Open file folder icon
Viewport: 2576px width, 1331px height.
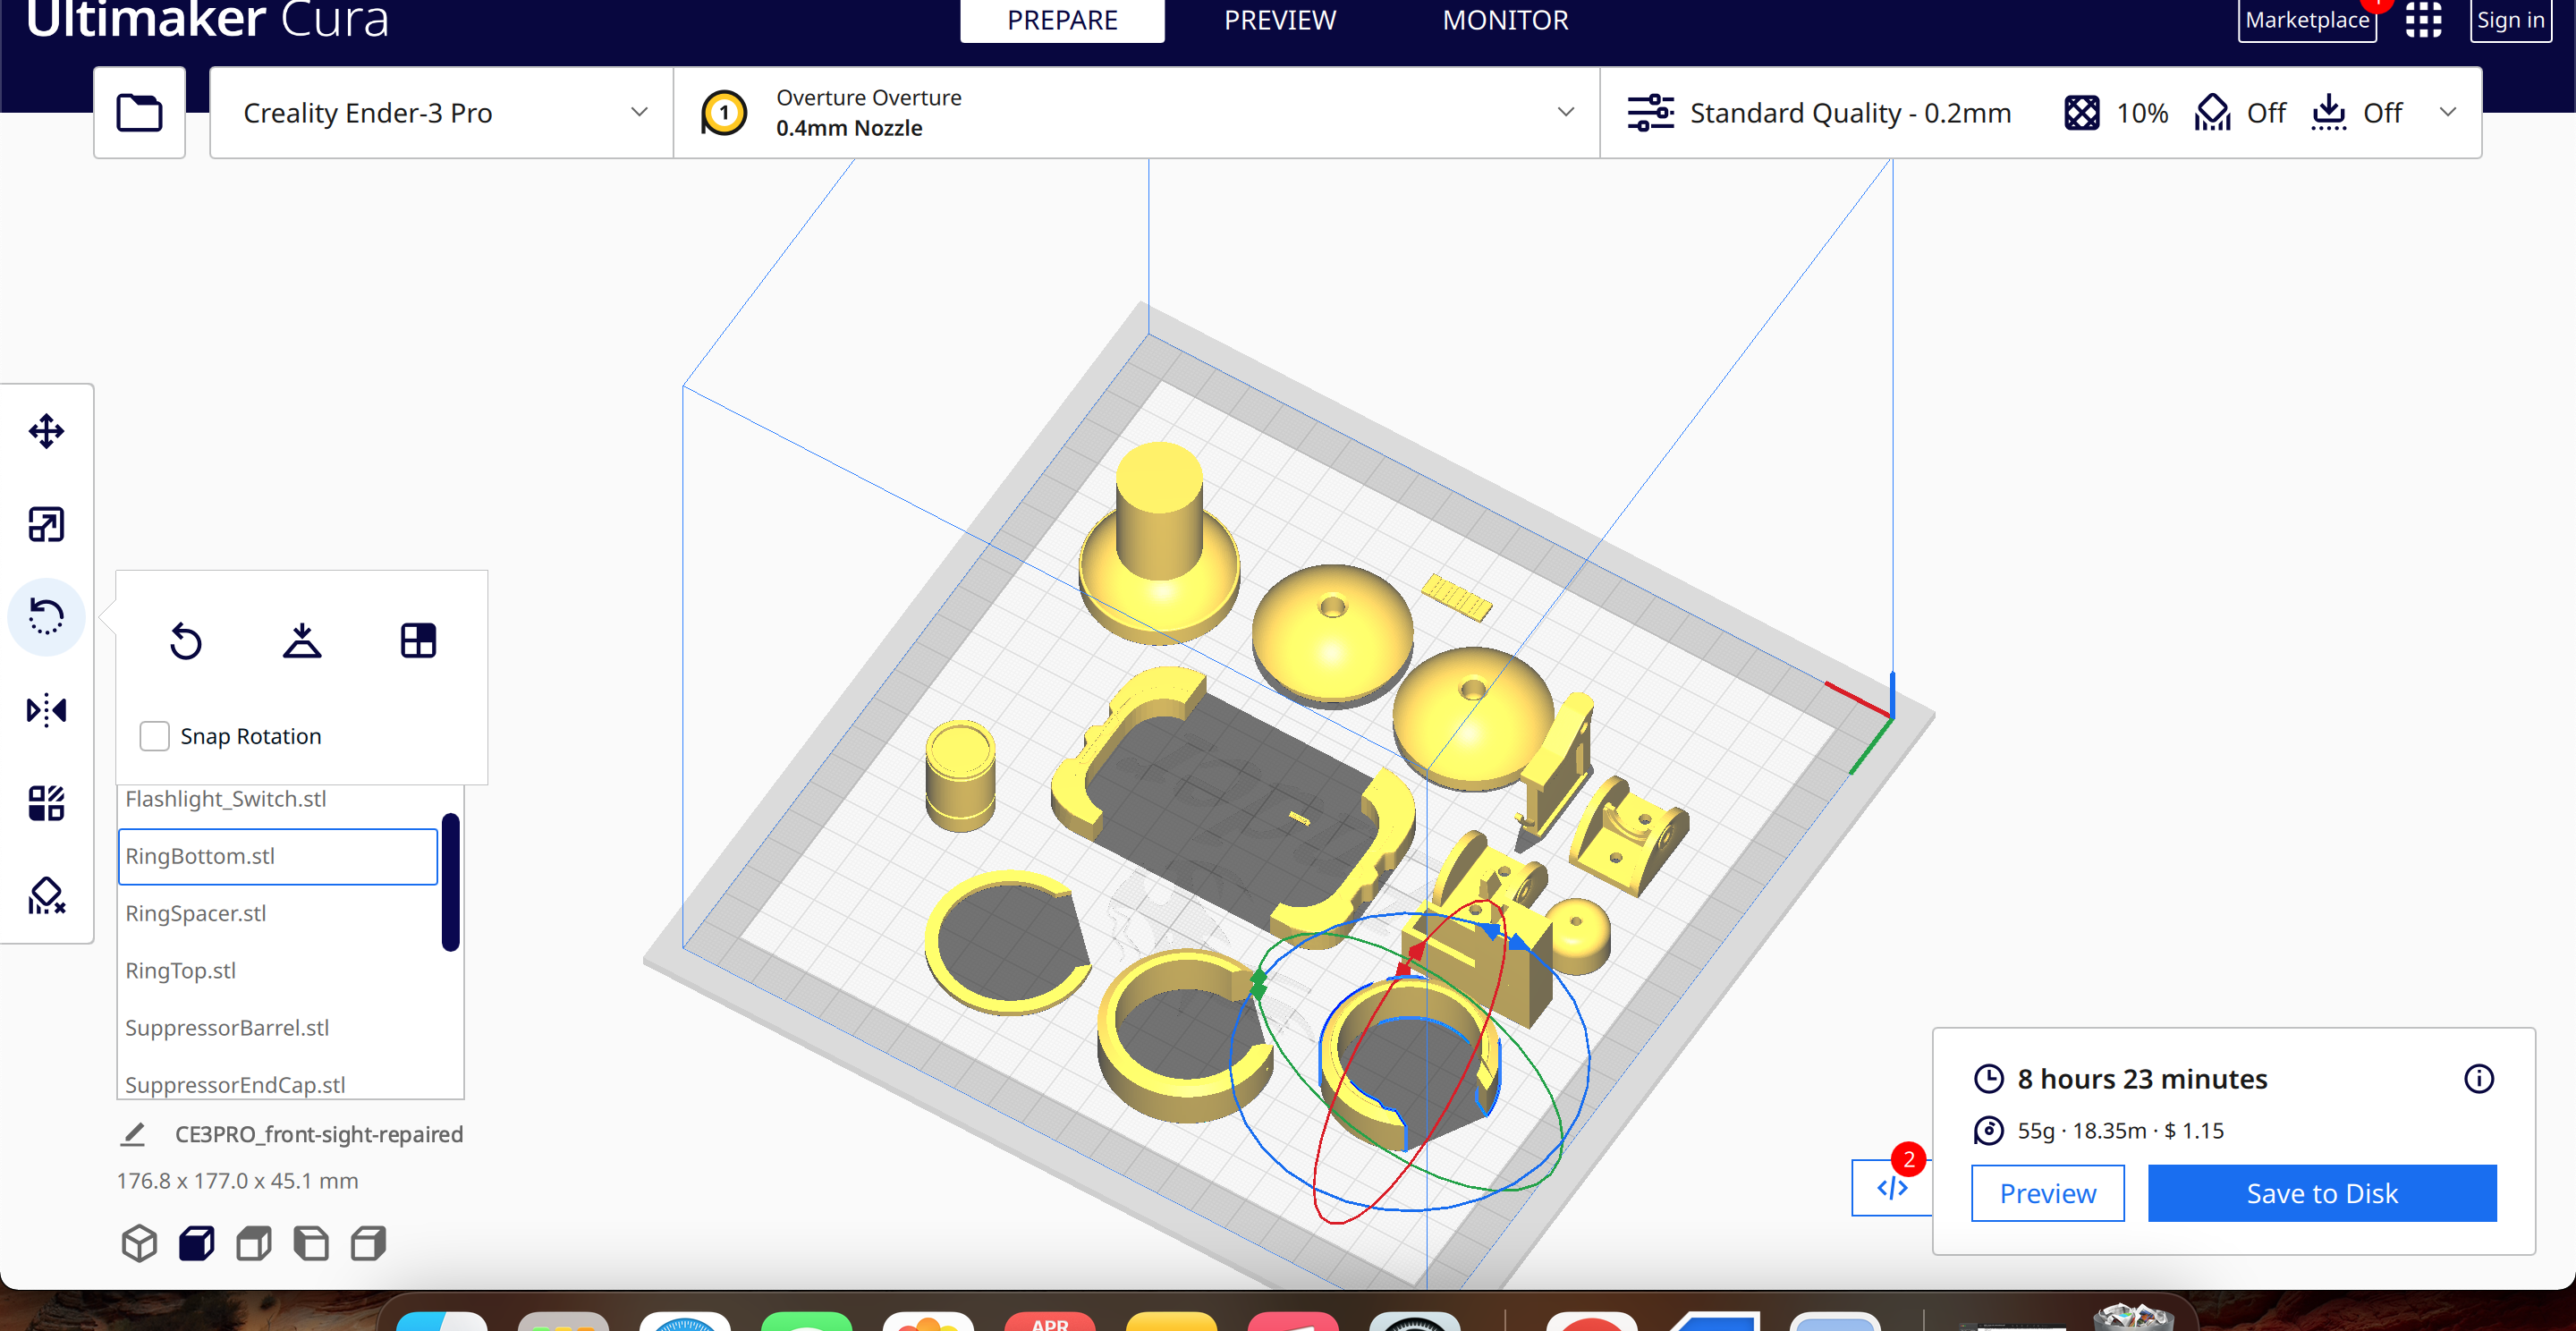[139, 112]
